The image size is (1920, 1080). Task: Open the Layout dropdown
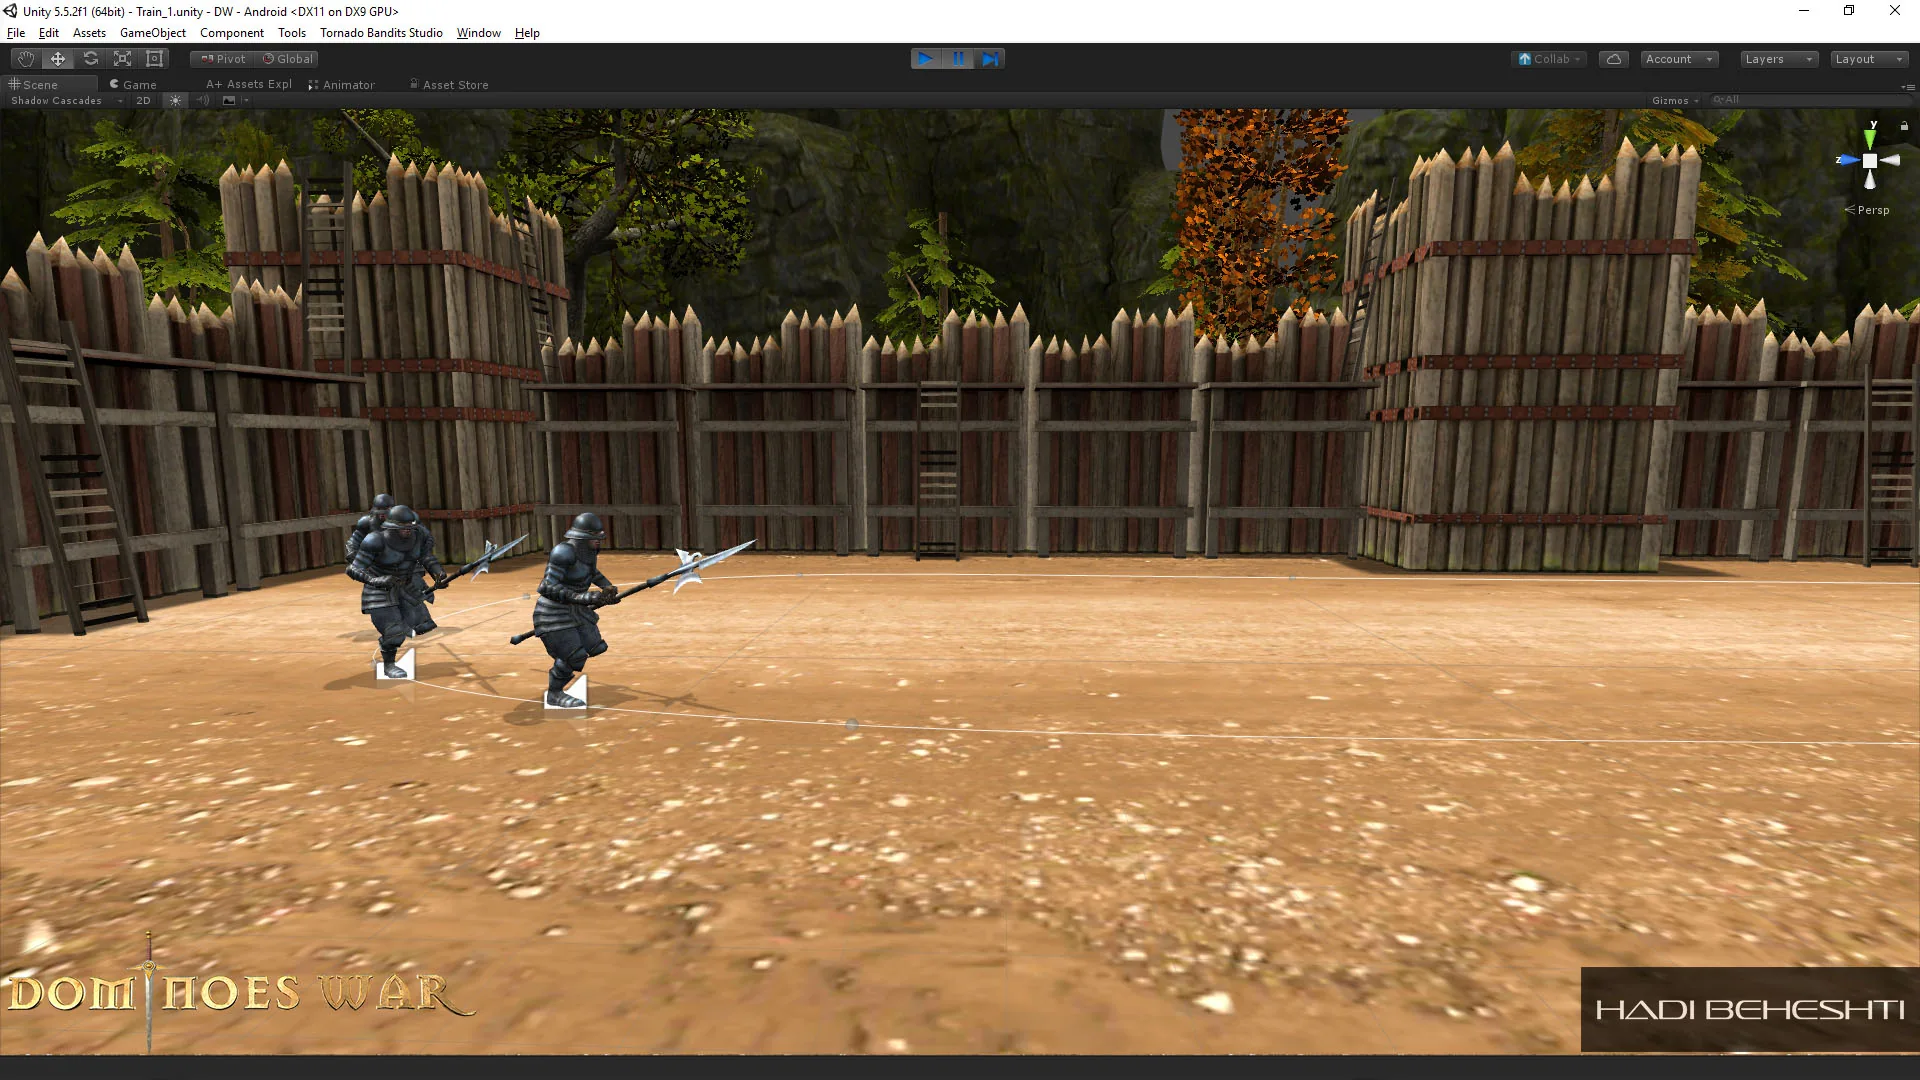pyautogui.click(x=1869, y=59)
